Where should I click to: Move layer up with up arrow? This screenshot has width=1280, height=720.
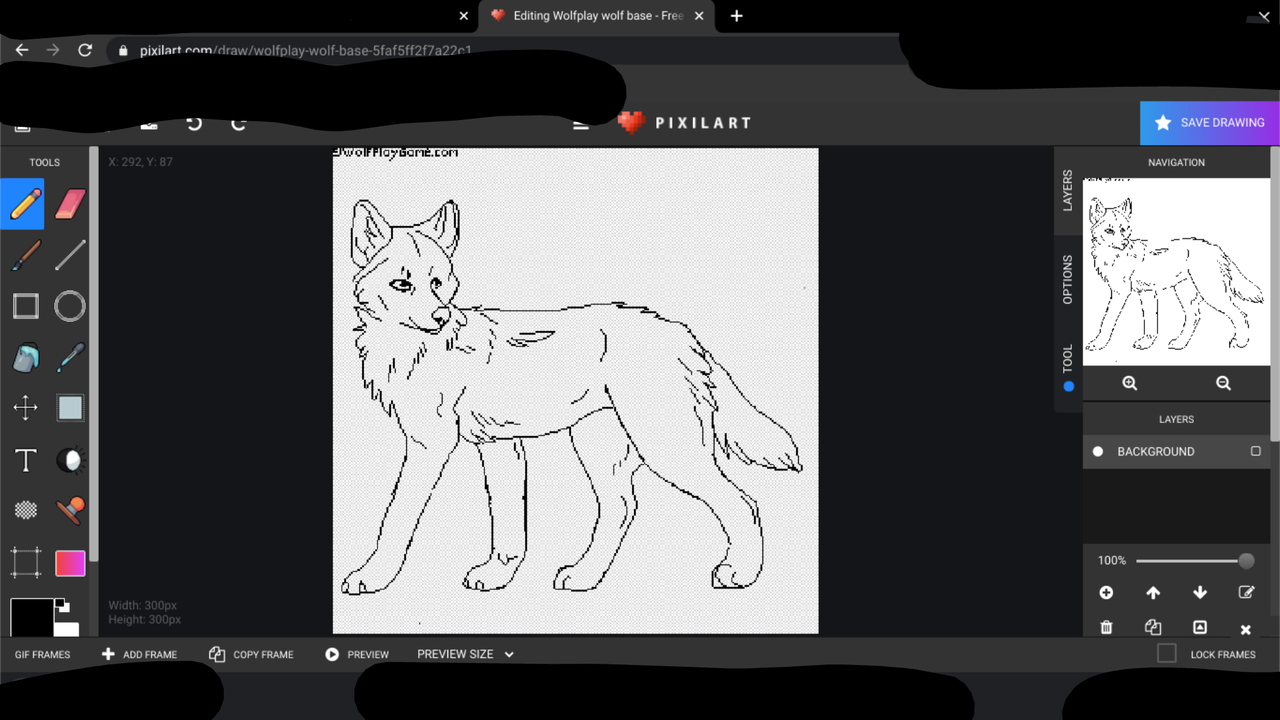[1153, 593]
